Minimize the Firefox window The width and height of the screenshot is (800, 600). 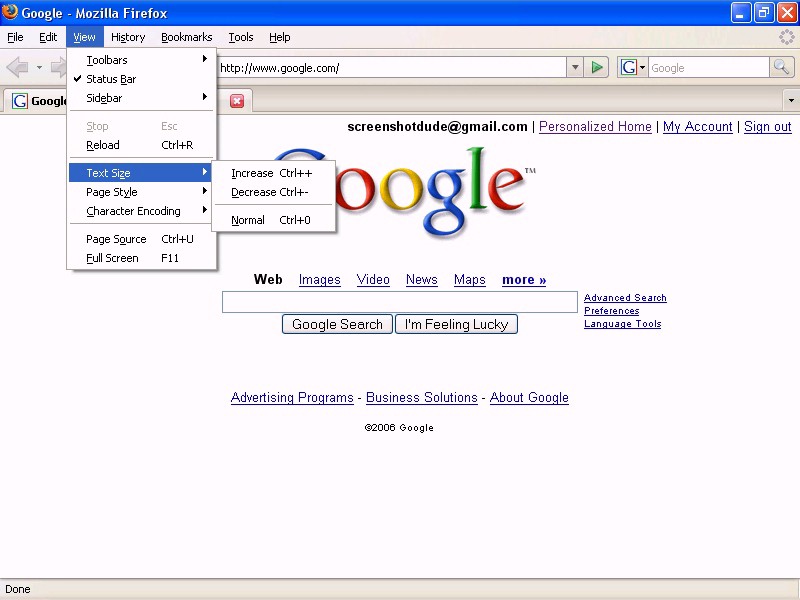point(741,13)
